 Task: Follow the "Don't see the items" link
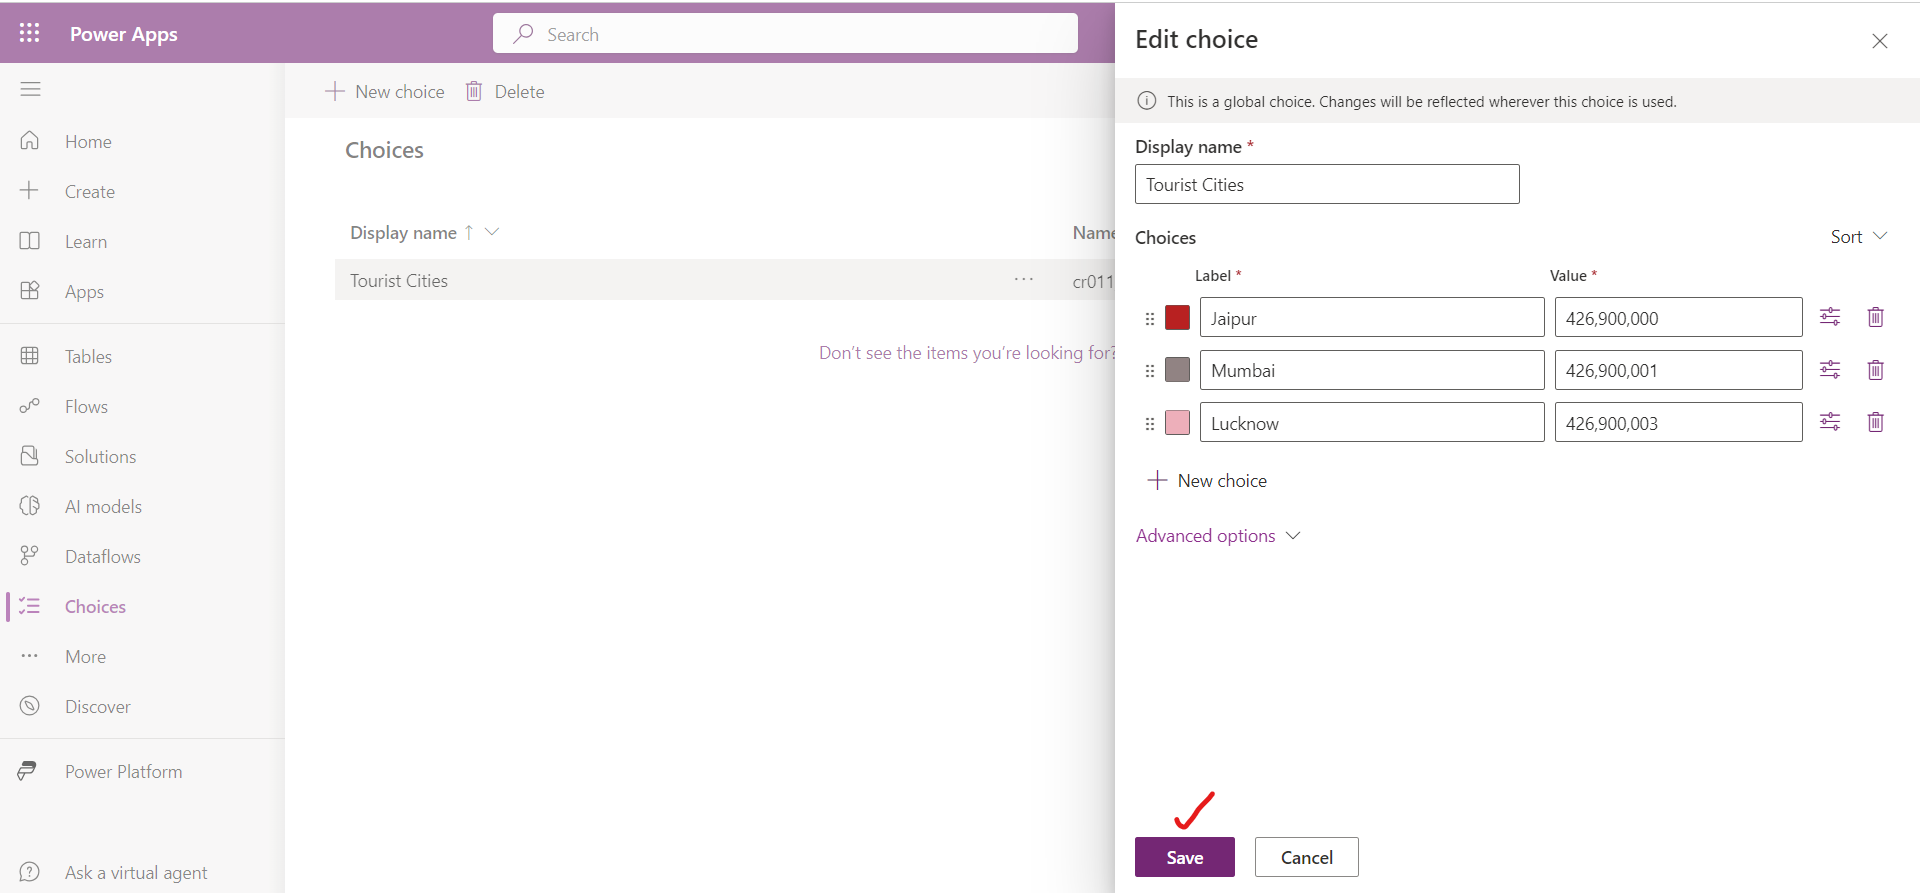click(967, 352)
